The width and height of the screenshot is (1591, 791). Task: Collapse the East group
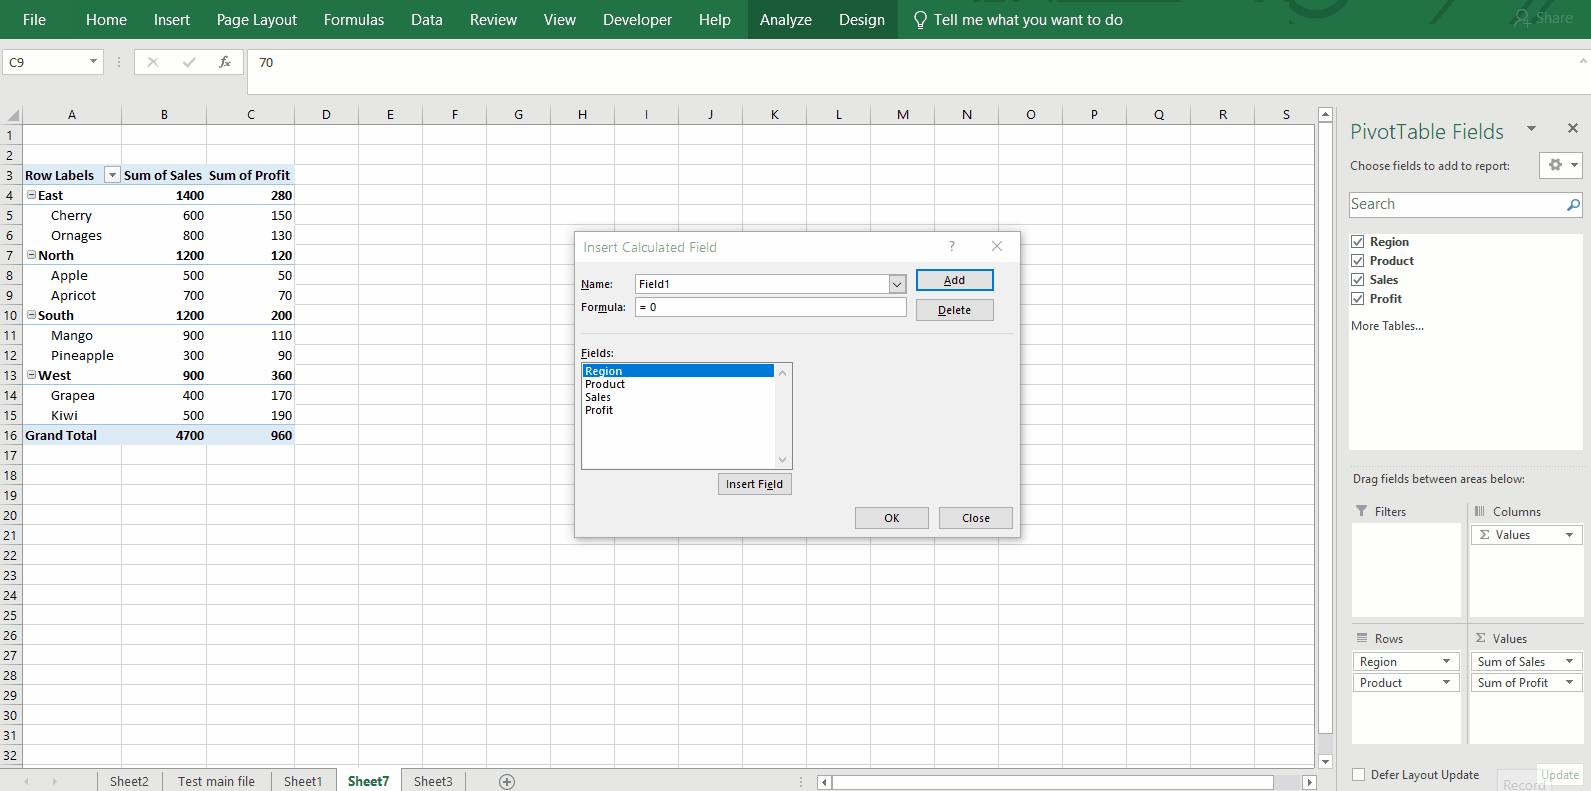click(x=31, y=195)
